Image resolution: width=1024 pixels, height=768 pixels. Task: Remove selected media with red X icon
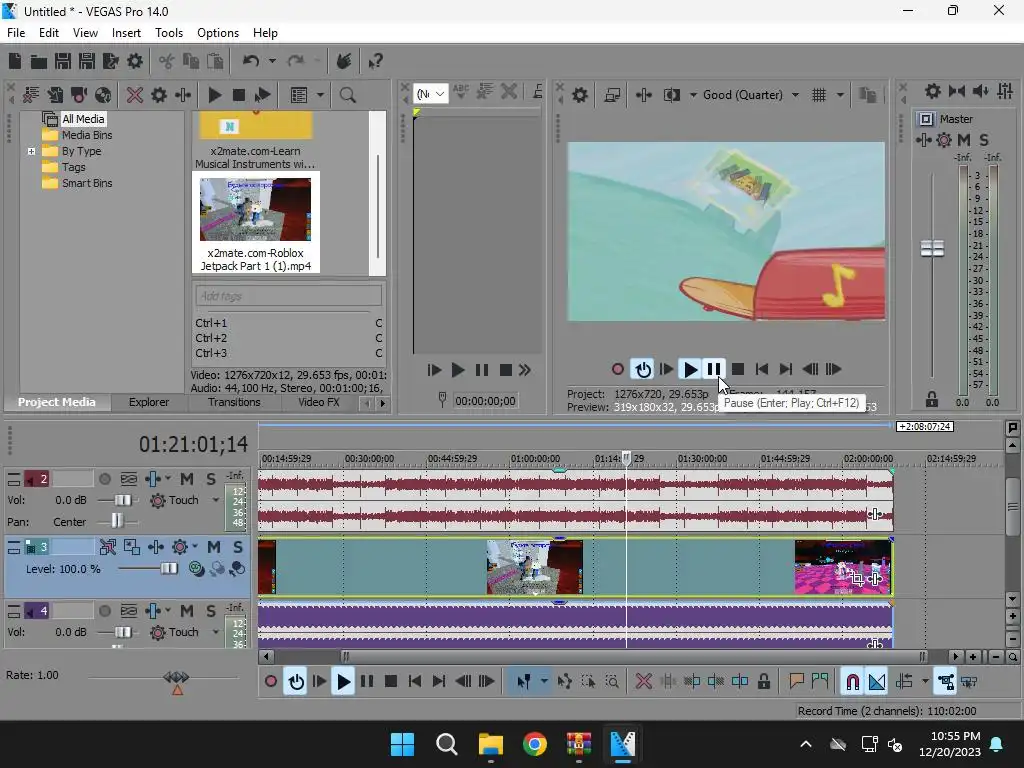click(x=135, y=95)
